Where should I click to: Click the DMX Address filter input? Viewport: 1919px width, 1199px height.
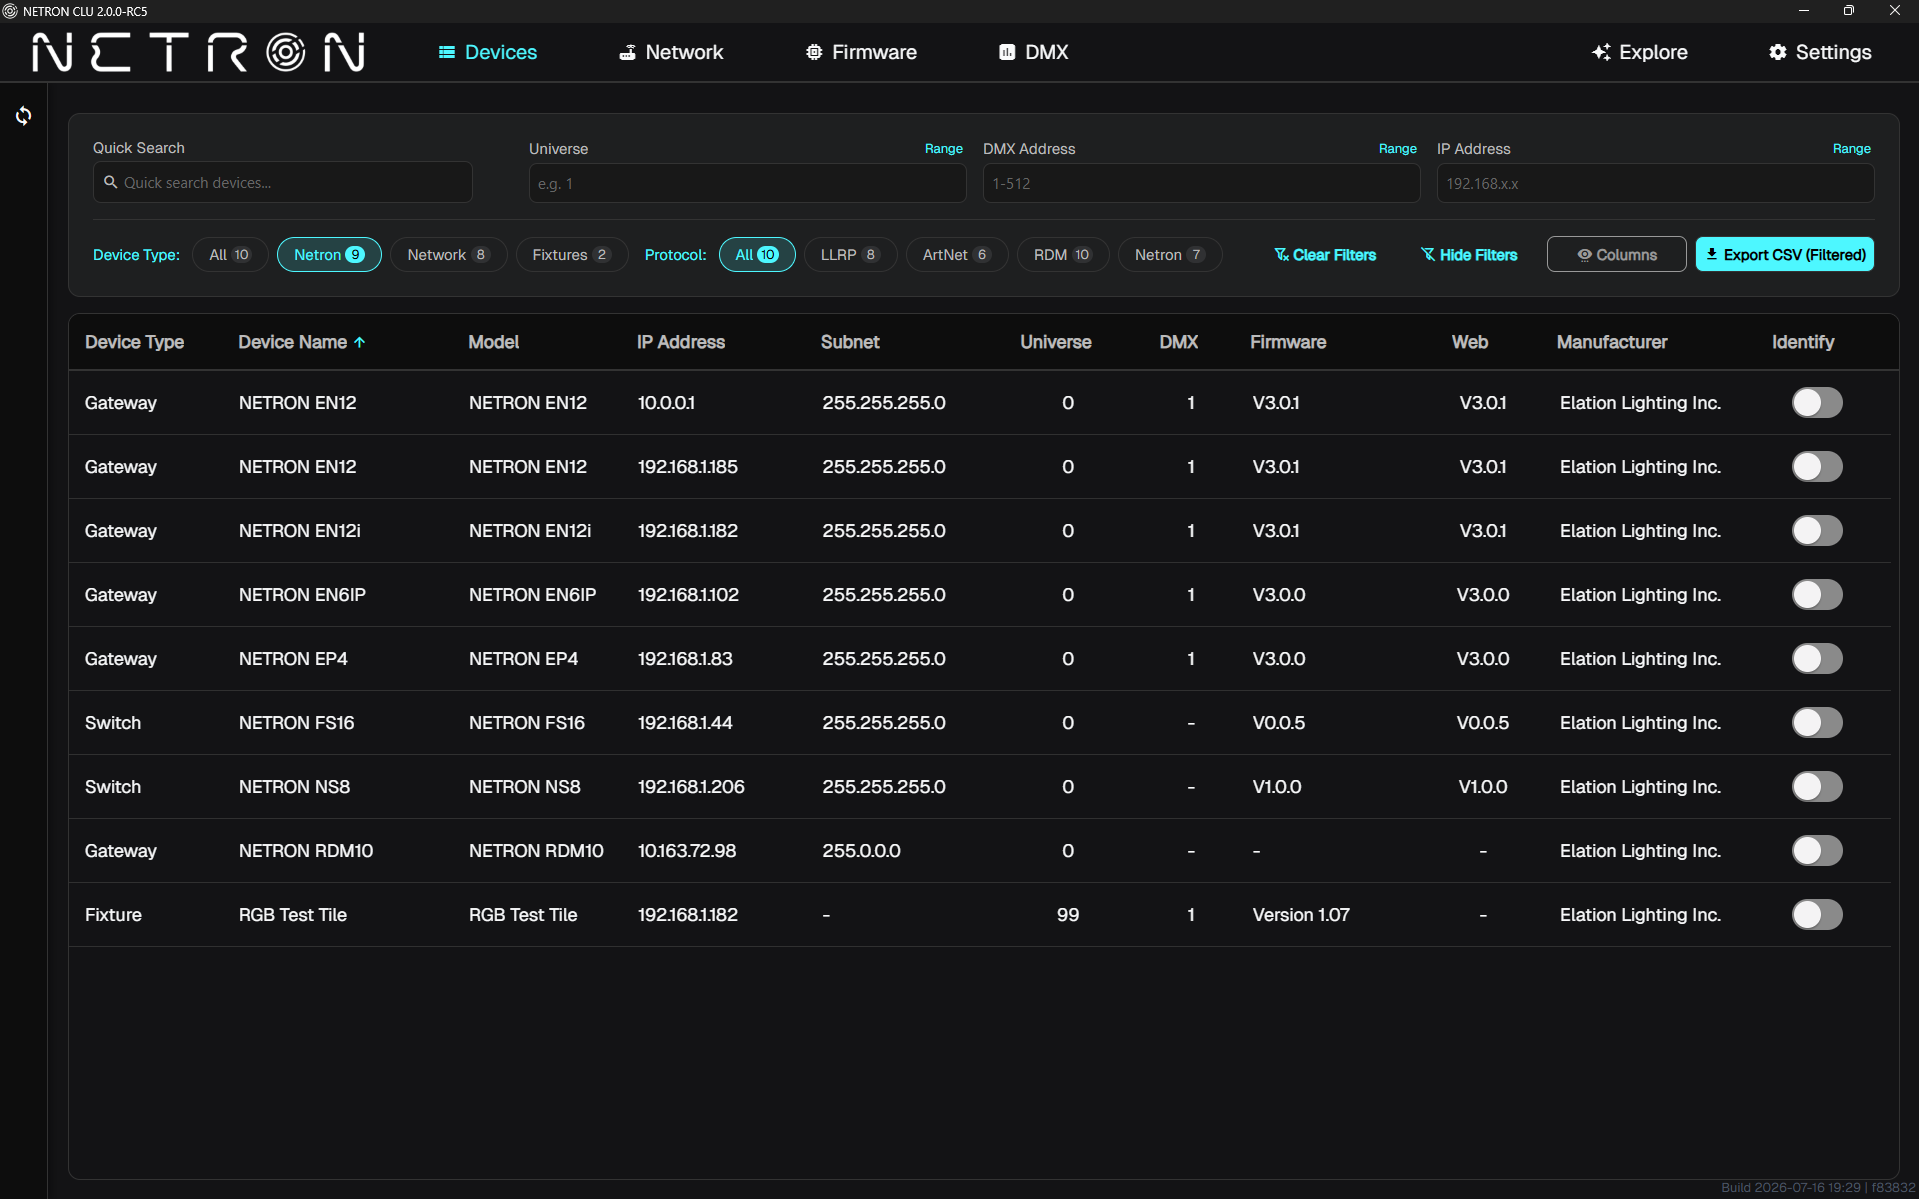click(x=1201, y=184)
